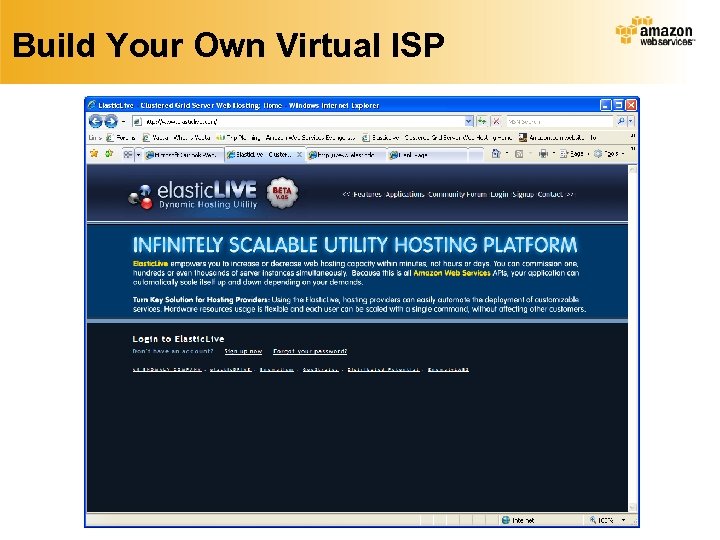Go forward with the browser Forward arrow
720x540 pixels.
(x=111, y=121)
